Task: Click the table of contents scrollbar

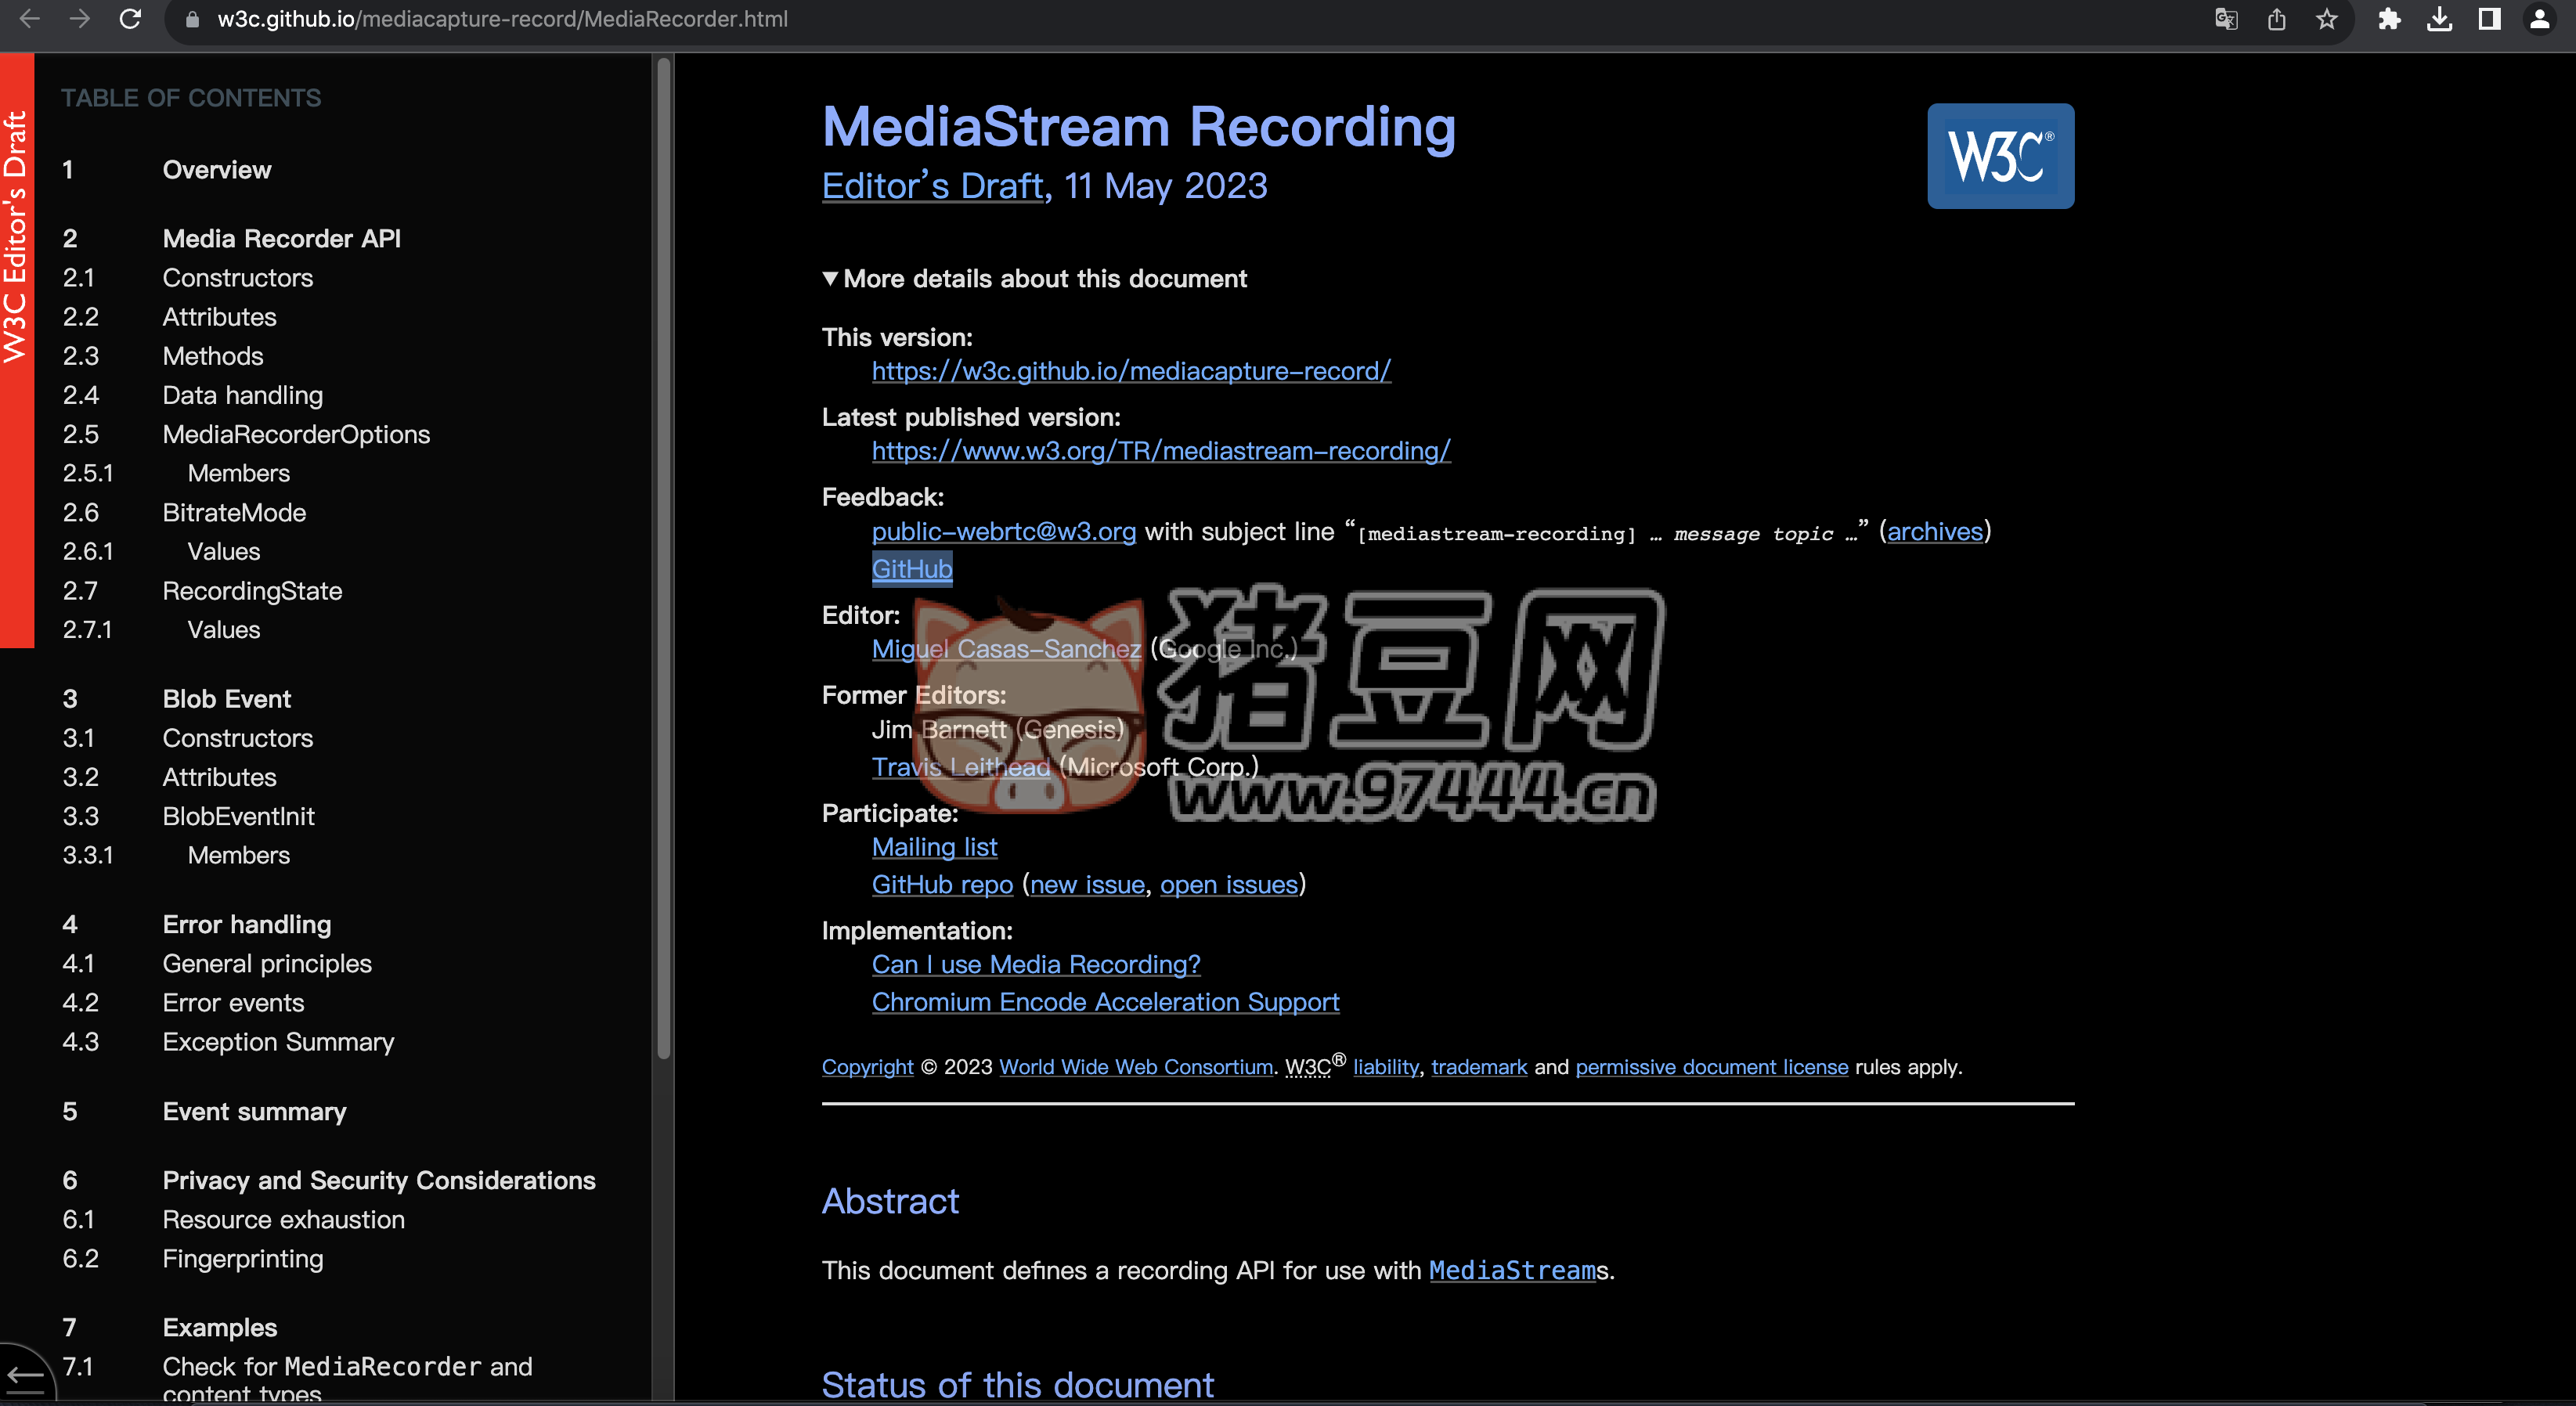Action: click(x=663, y=560)
